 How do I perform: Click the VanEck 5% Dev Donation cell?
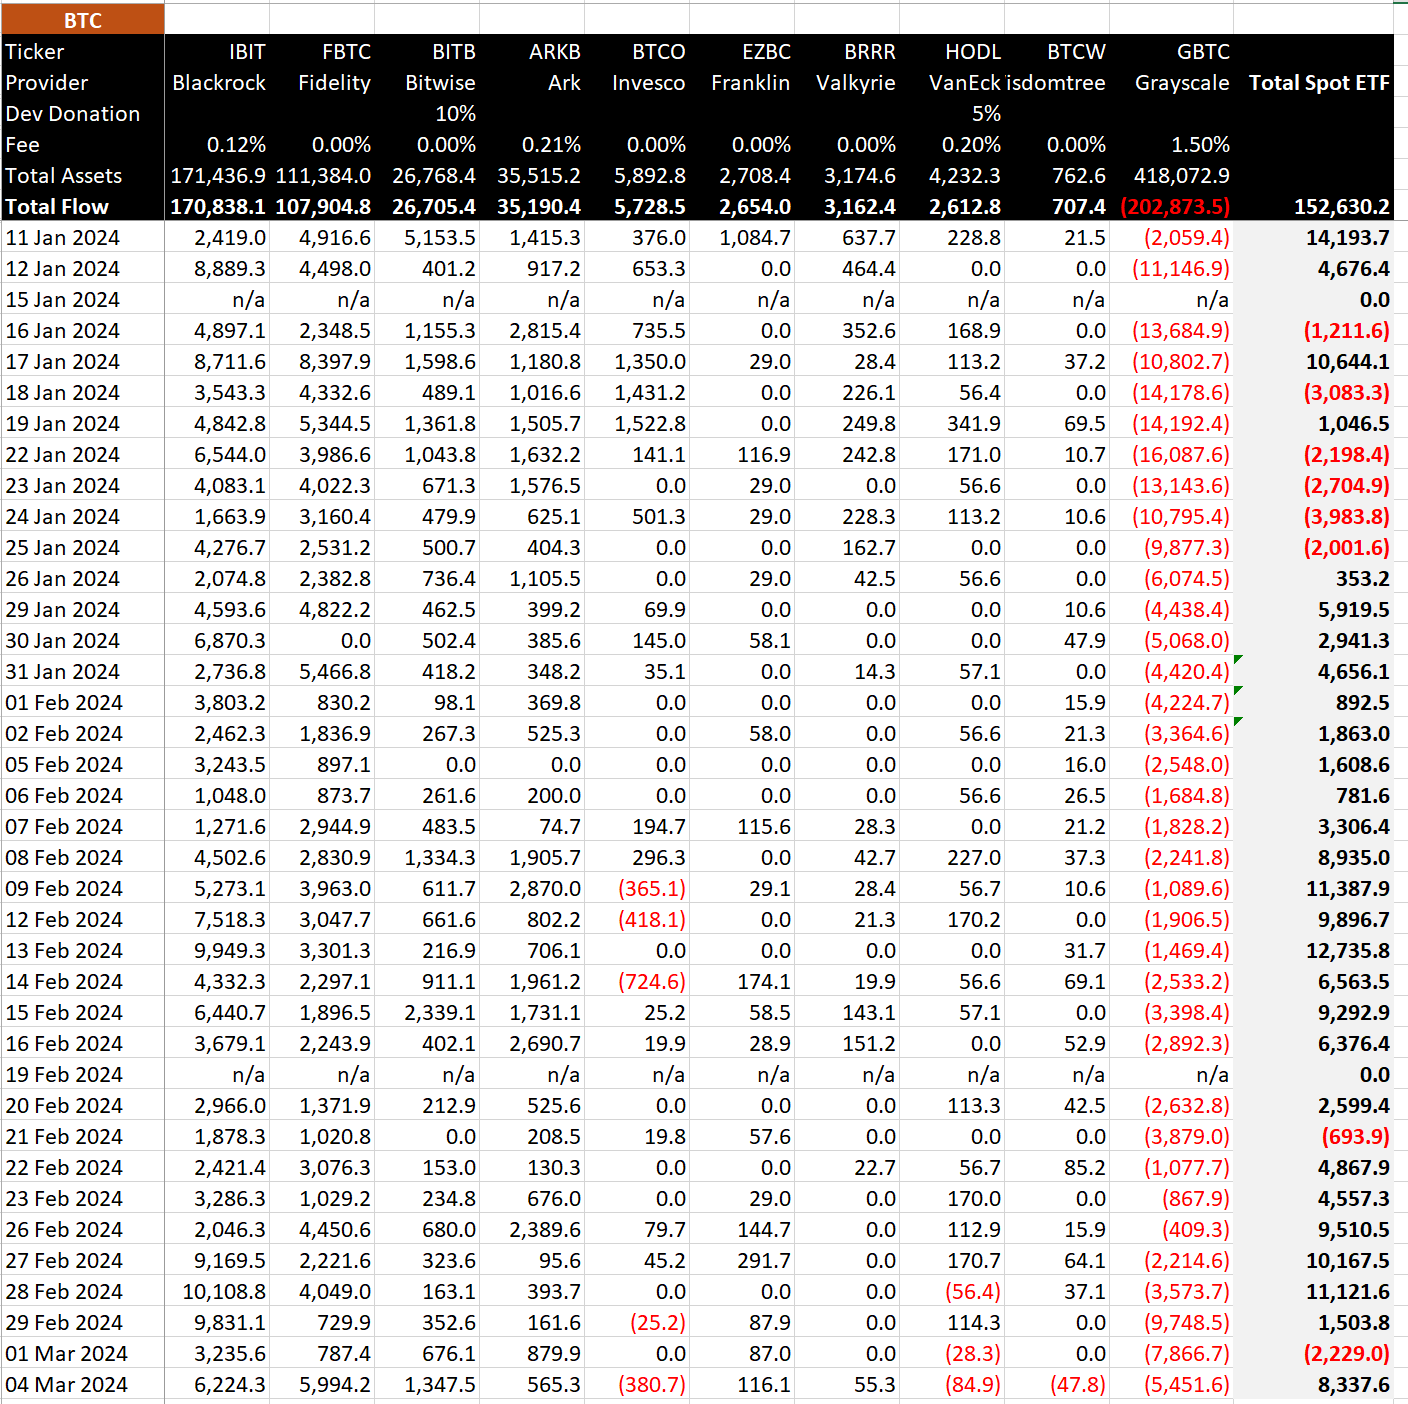tap(987, 113)
